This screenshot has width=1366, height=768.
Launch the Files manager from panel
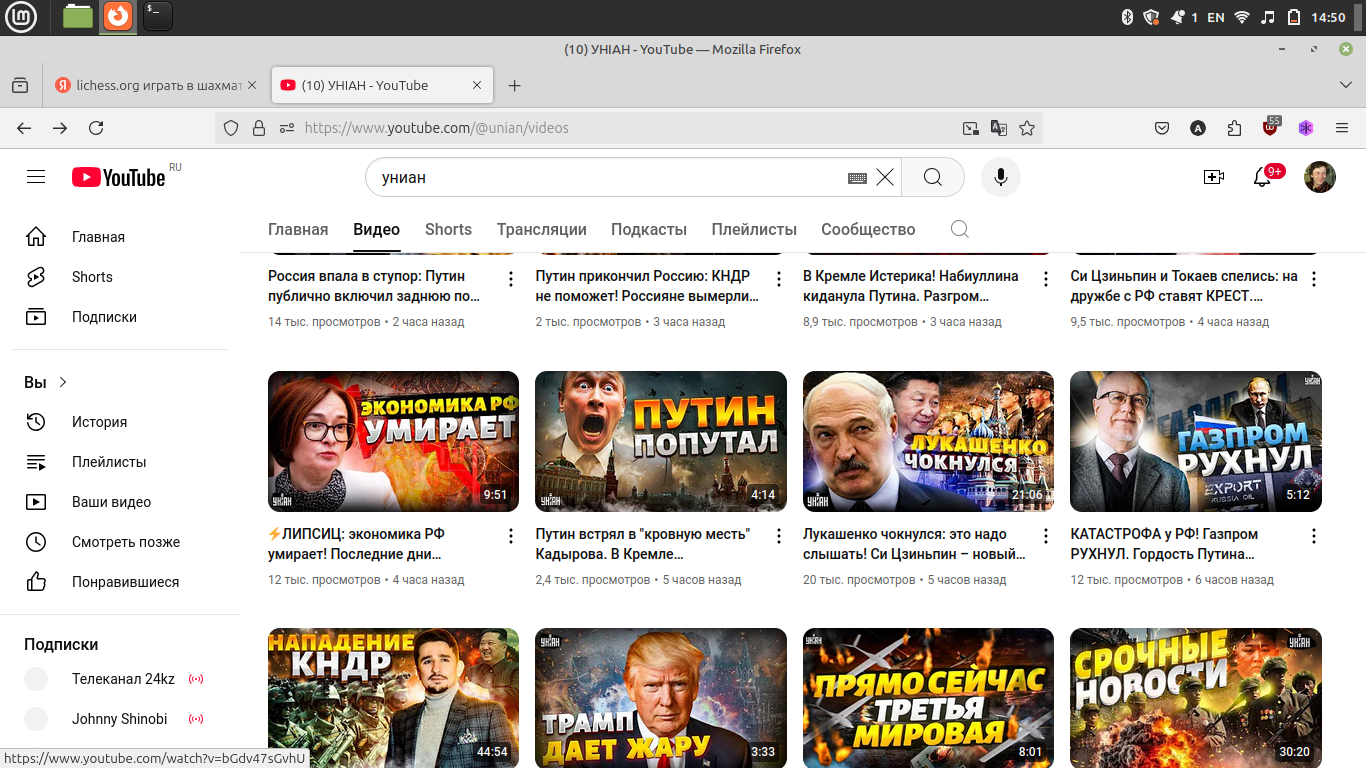(x=77, y=16)
